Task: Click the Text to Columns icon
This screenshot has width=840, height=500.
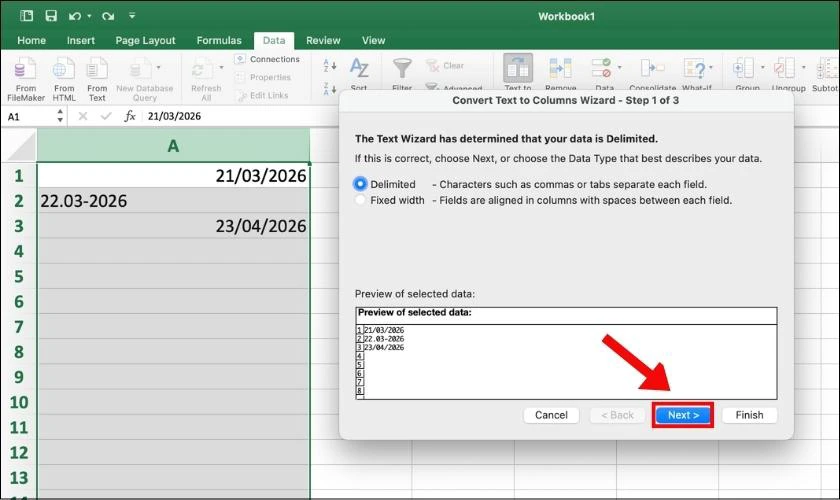Action: click(x=518, y=70)
